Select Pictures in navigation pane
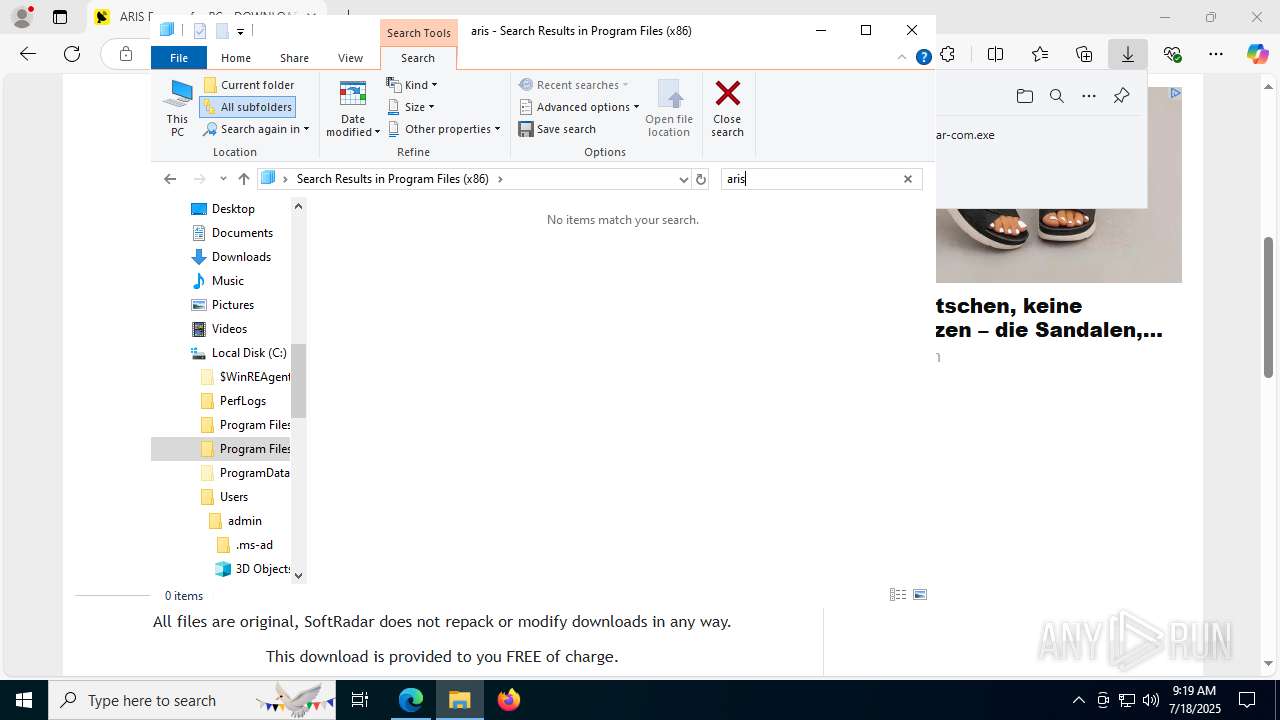 [233, 305]
